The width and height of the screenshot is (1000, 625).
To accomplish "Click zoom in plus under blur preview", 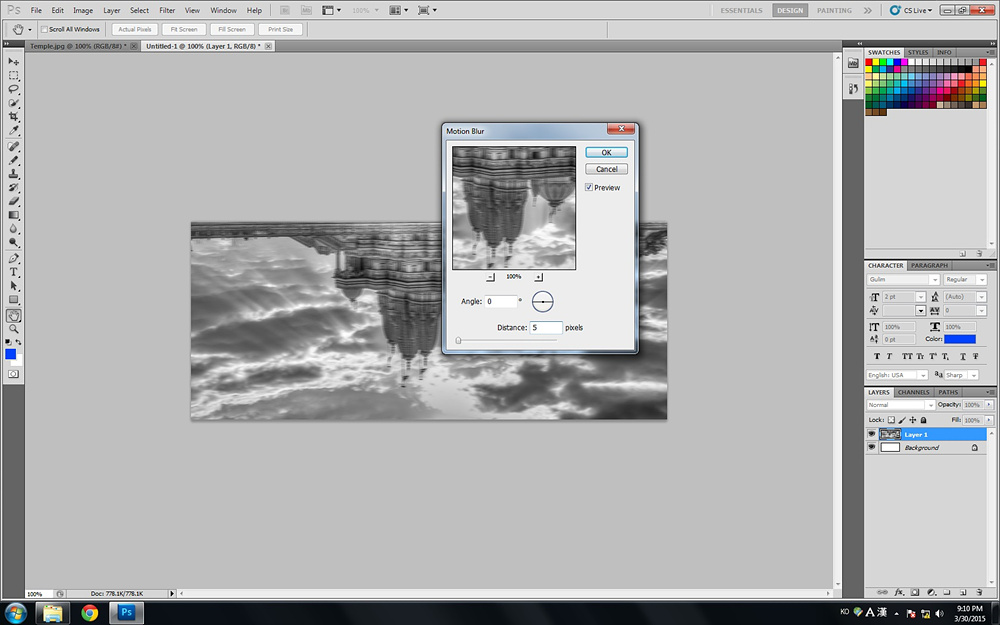I will pyautogui.click(x=538, y=276).
